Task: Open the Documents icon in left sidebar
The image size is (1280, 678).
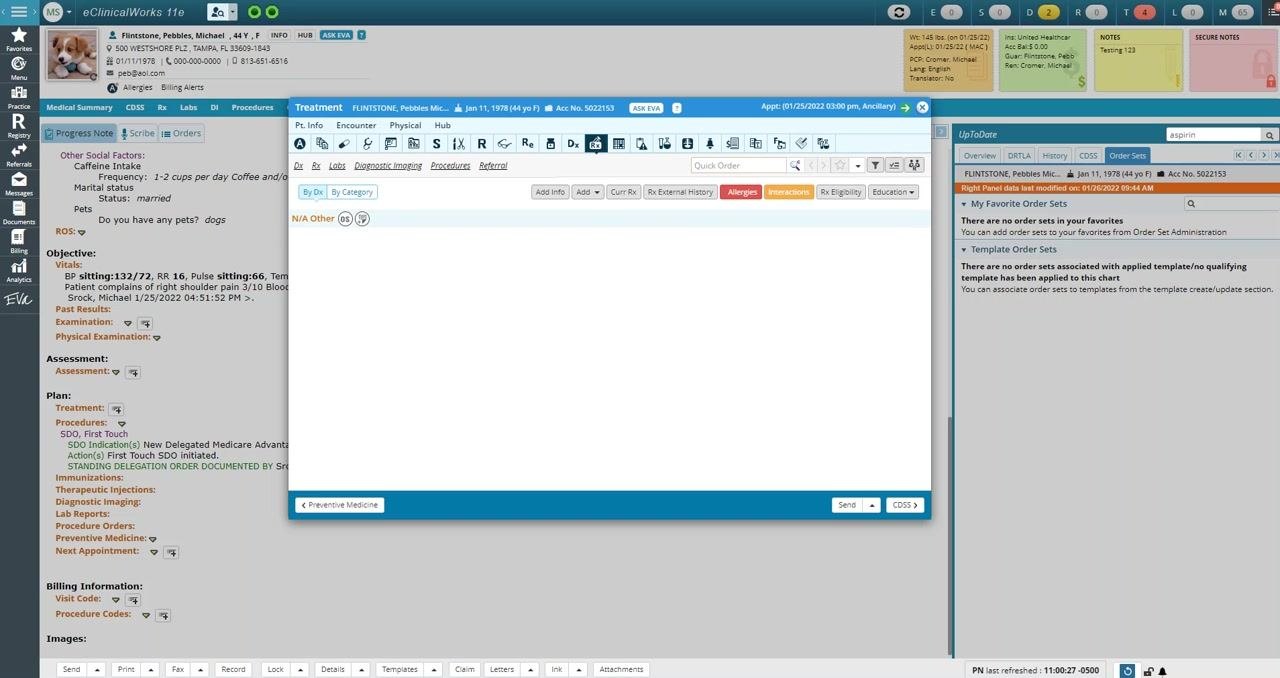Action: point(18,212)
